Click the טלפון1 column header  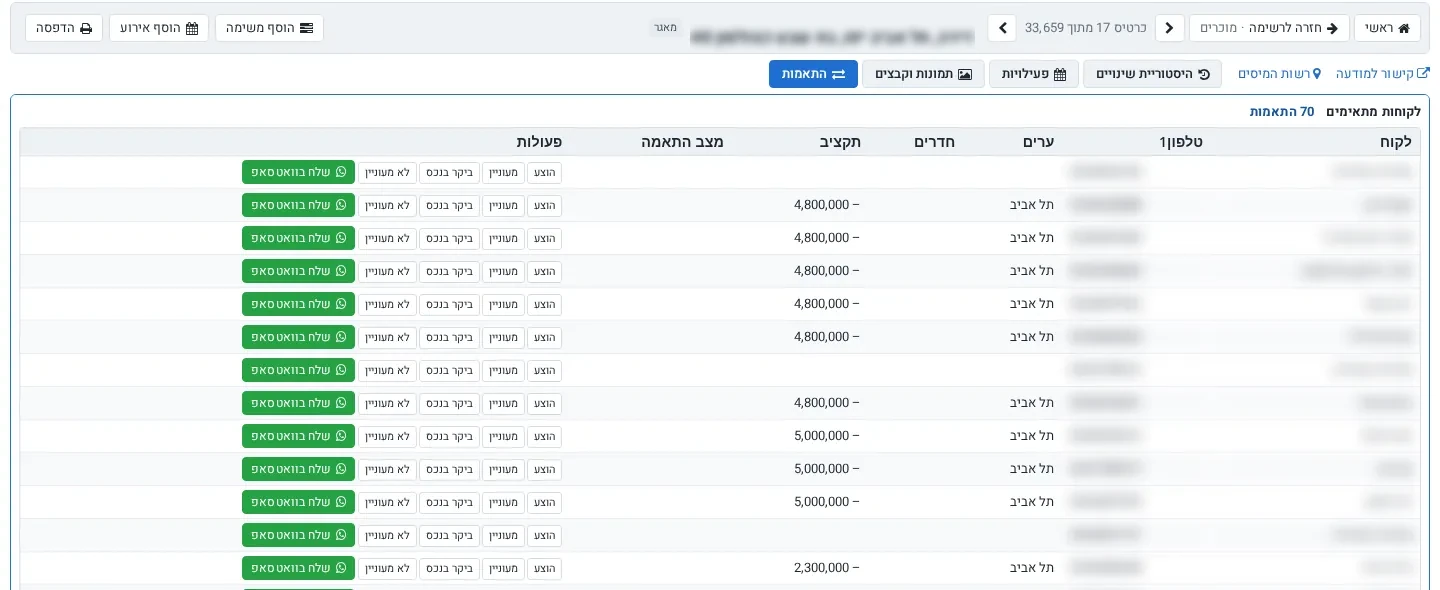[x=1180, y=142]
